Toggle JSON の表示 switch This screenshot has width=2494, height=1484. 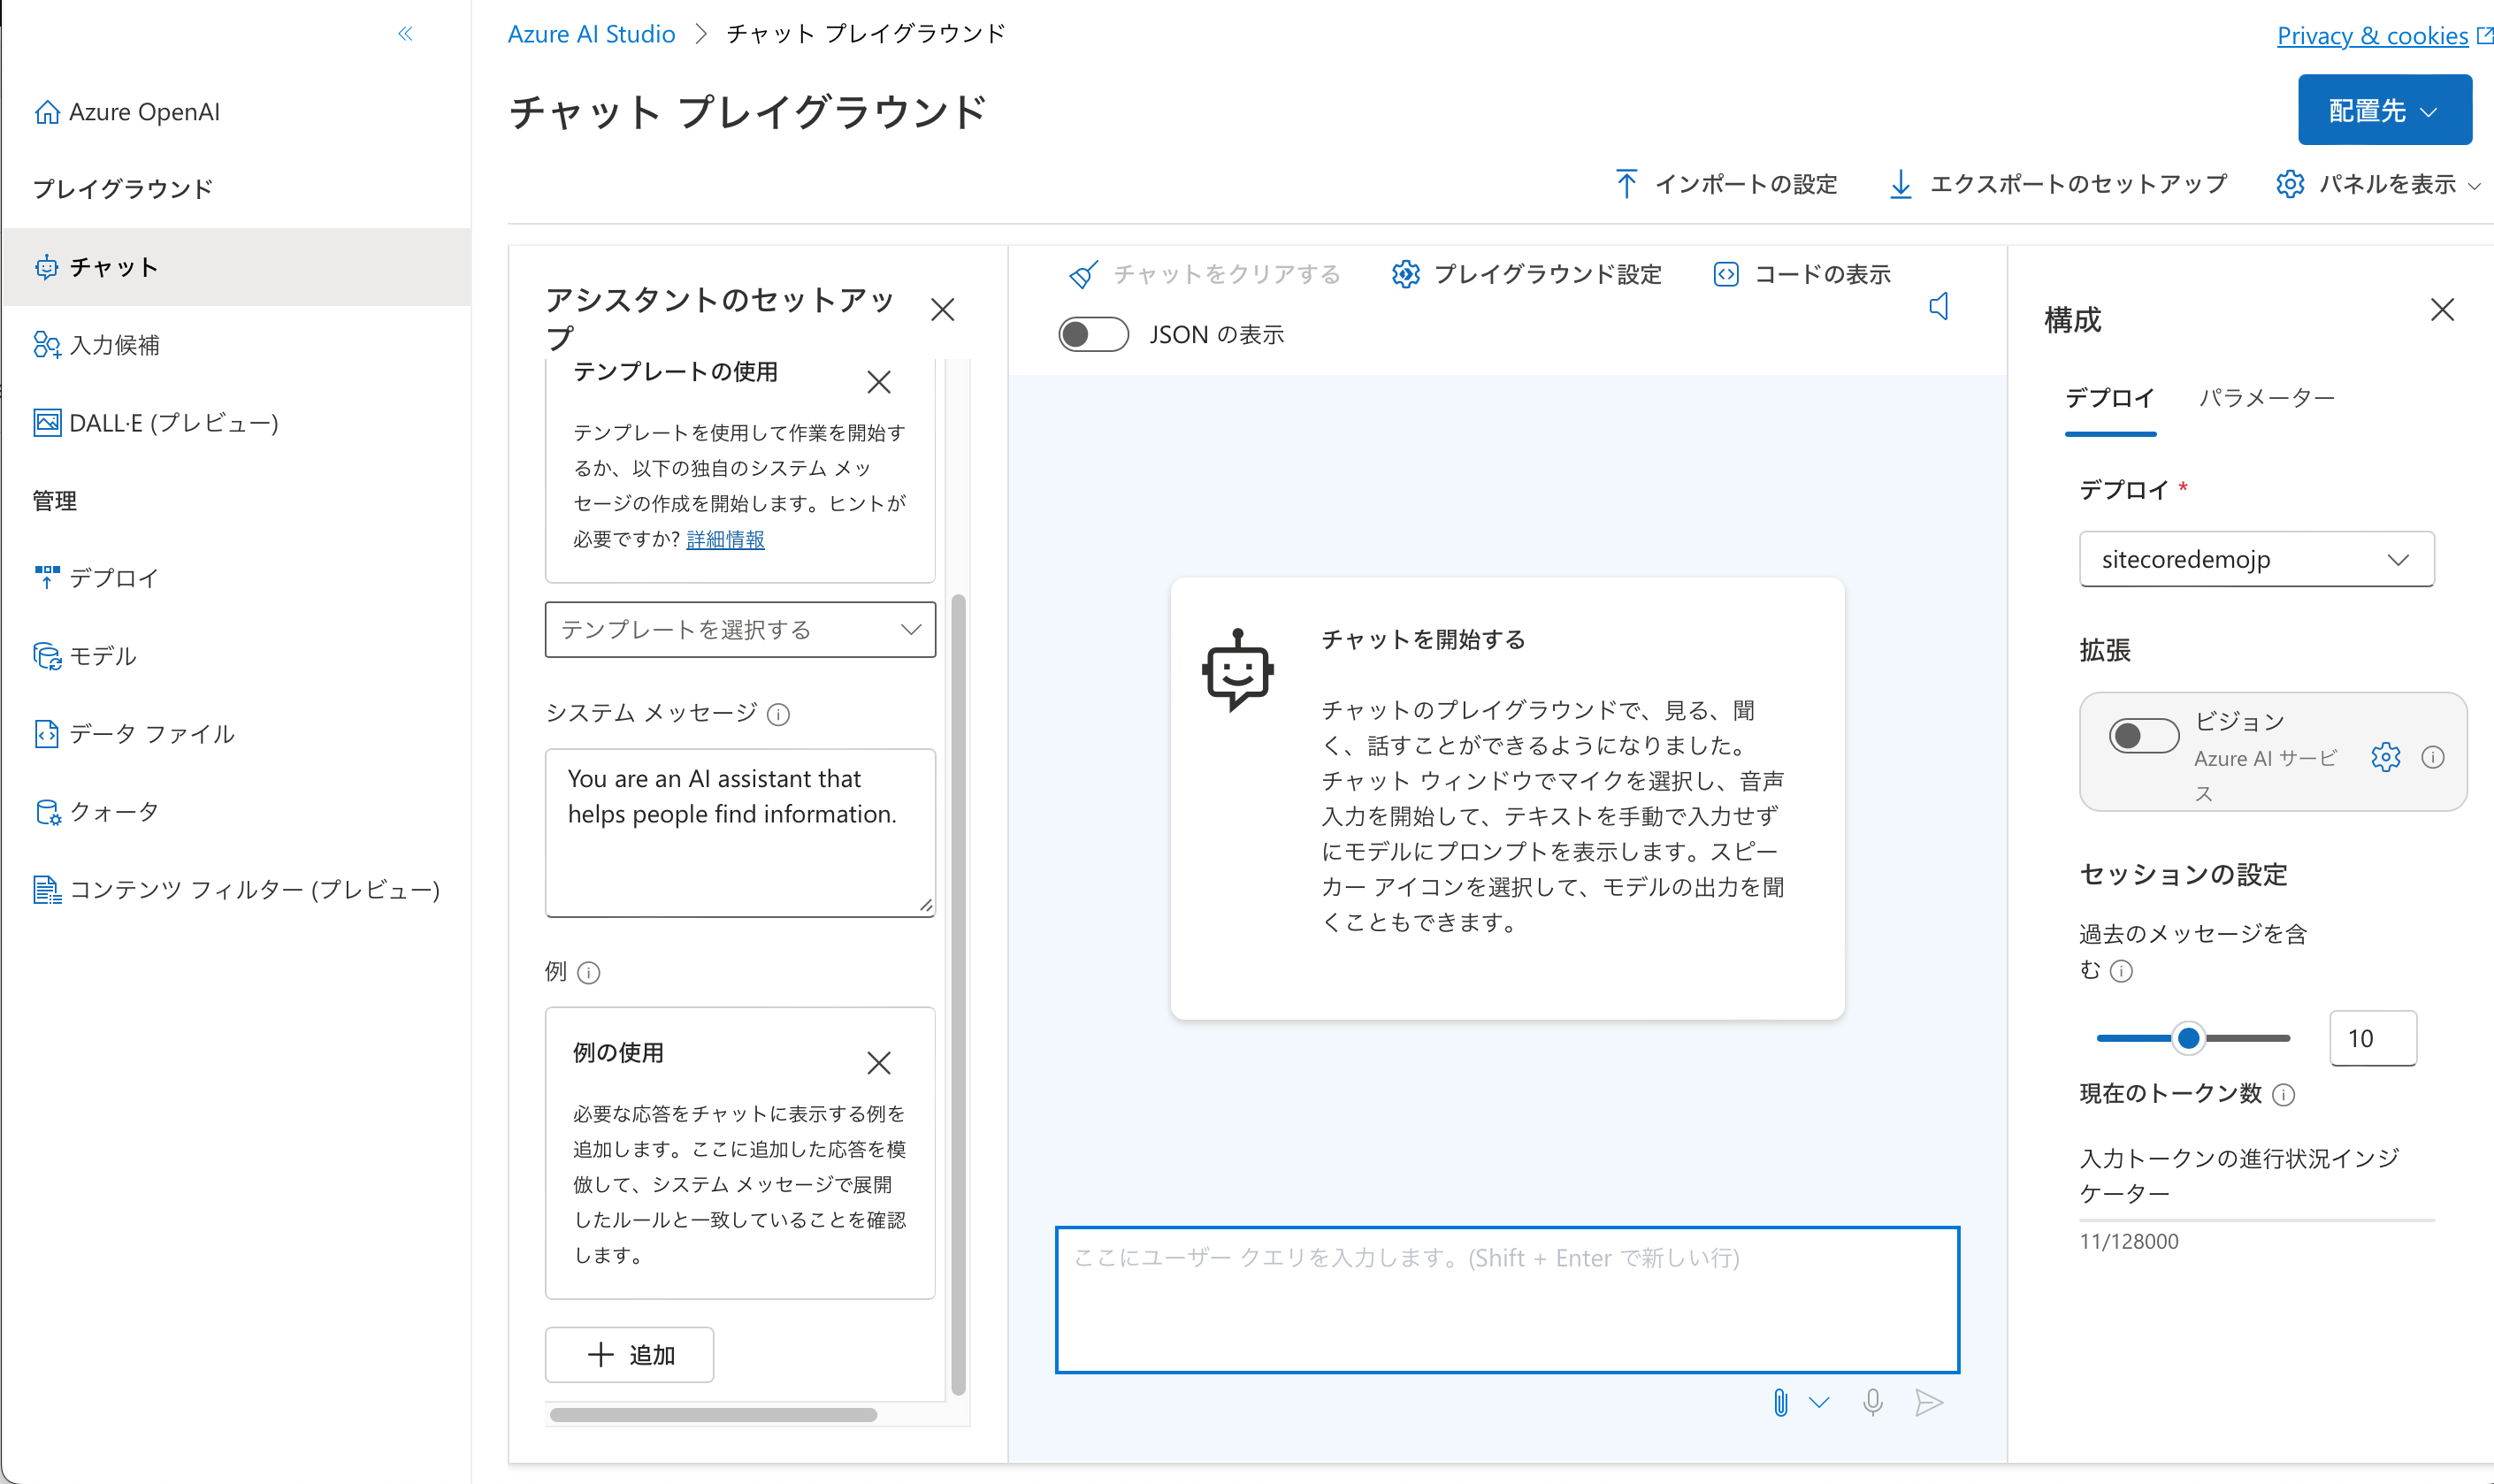coord(1088,333)
